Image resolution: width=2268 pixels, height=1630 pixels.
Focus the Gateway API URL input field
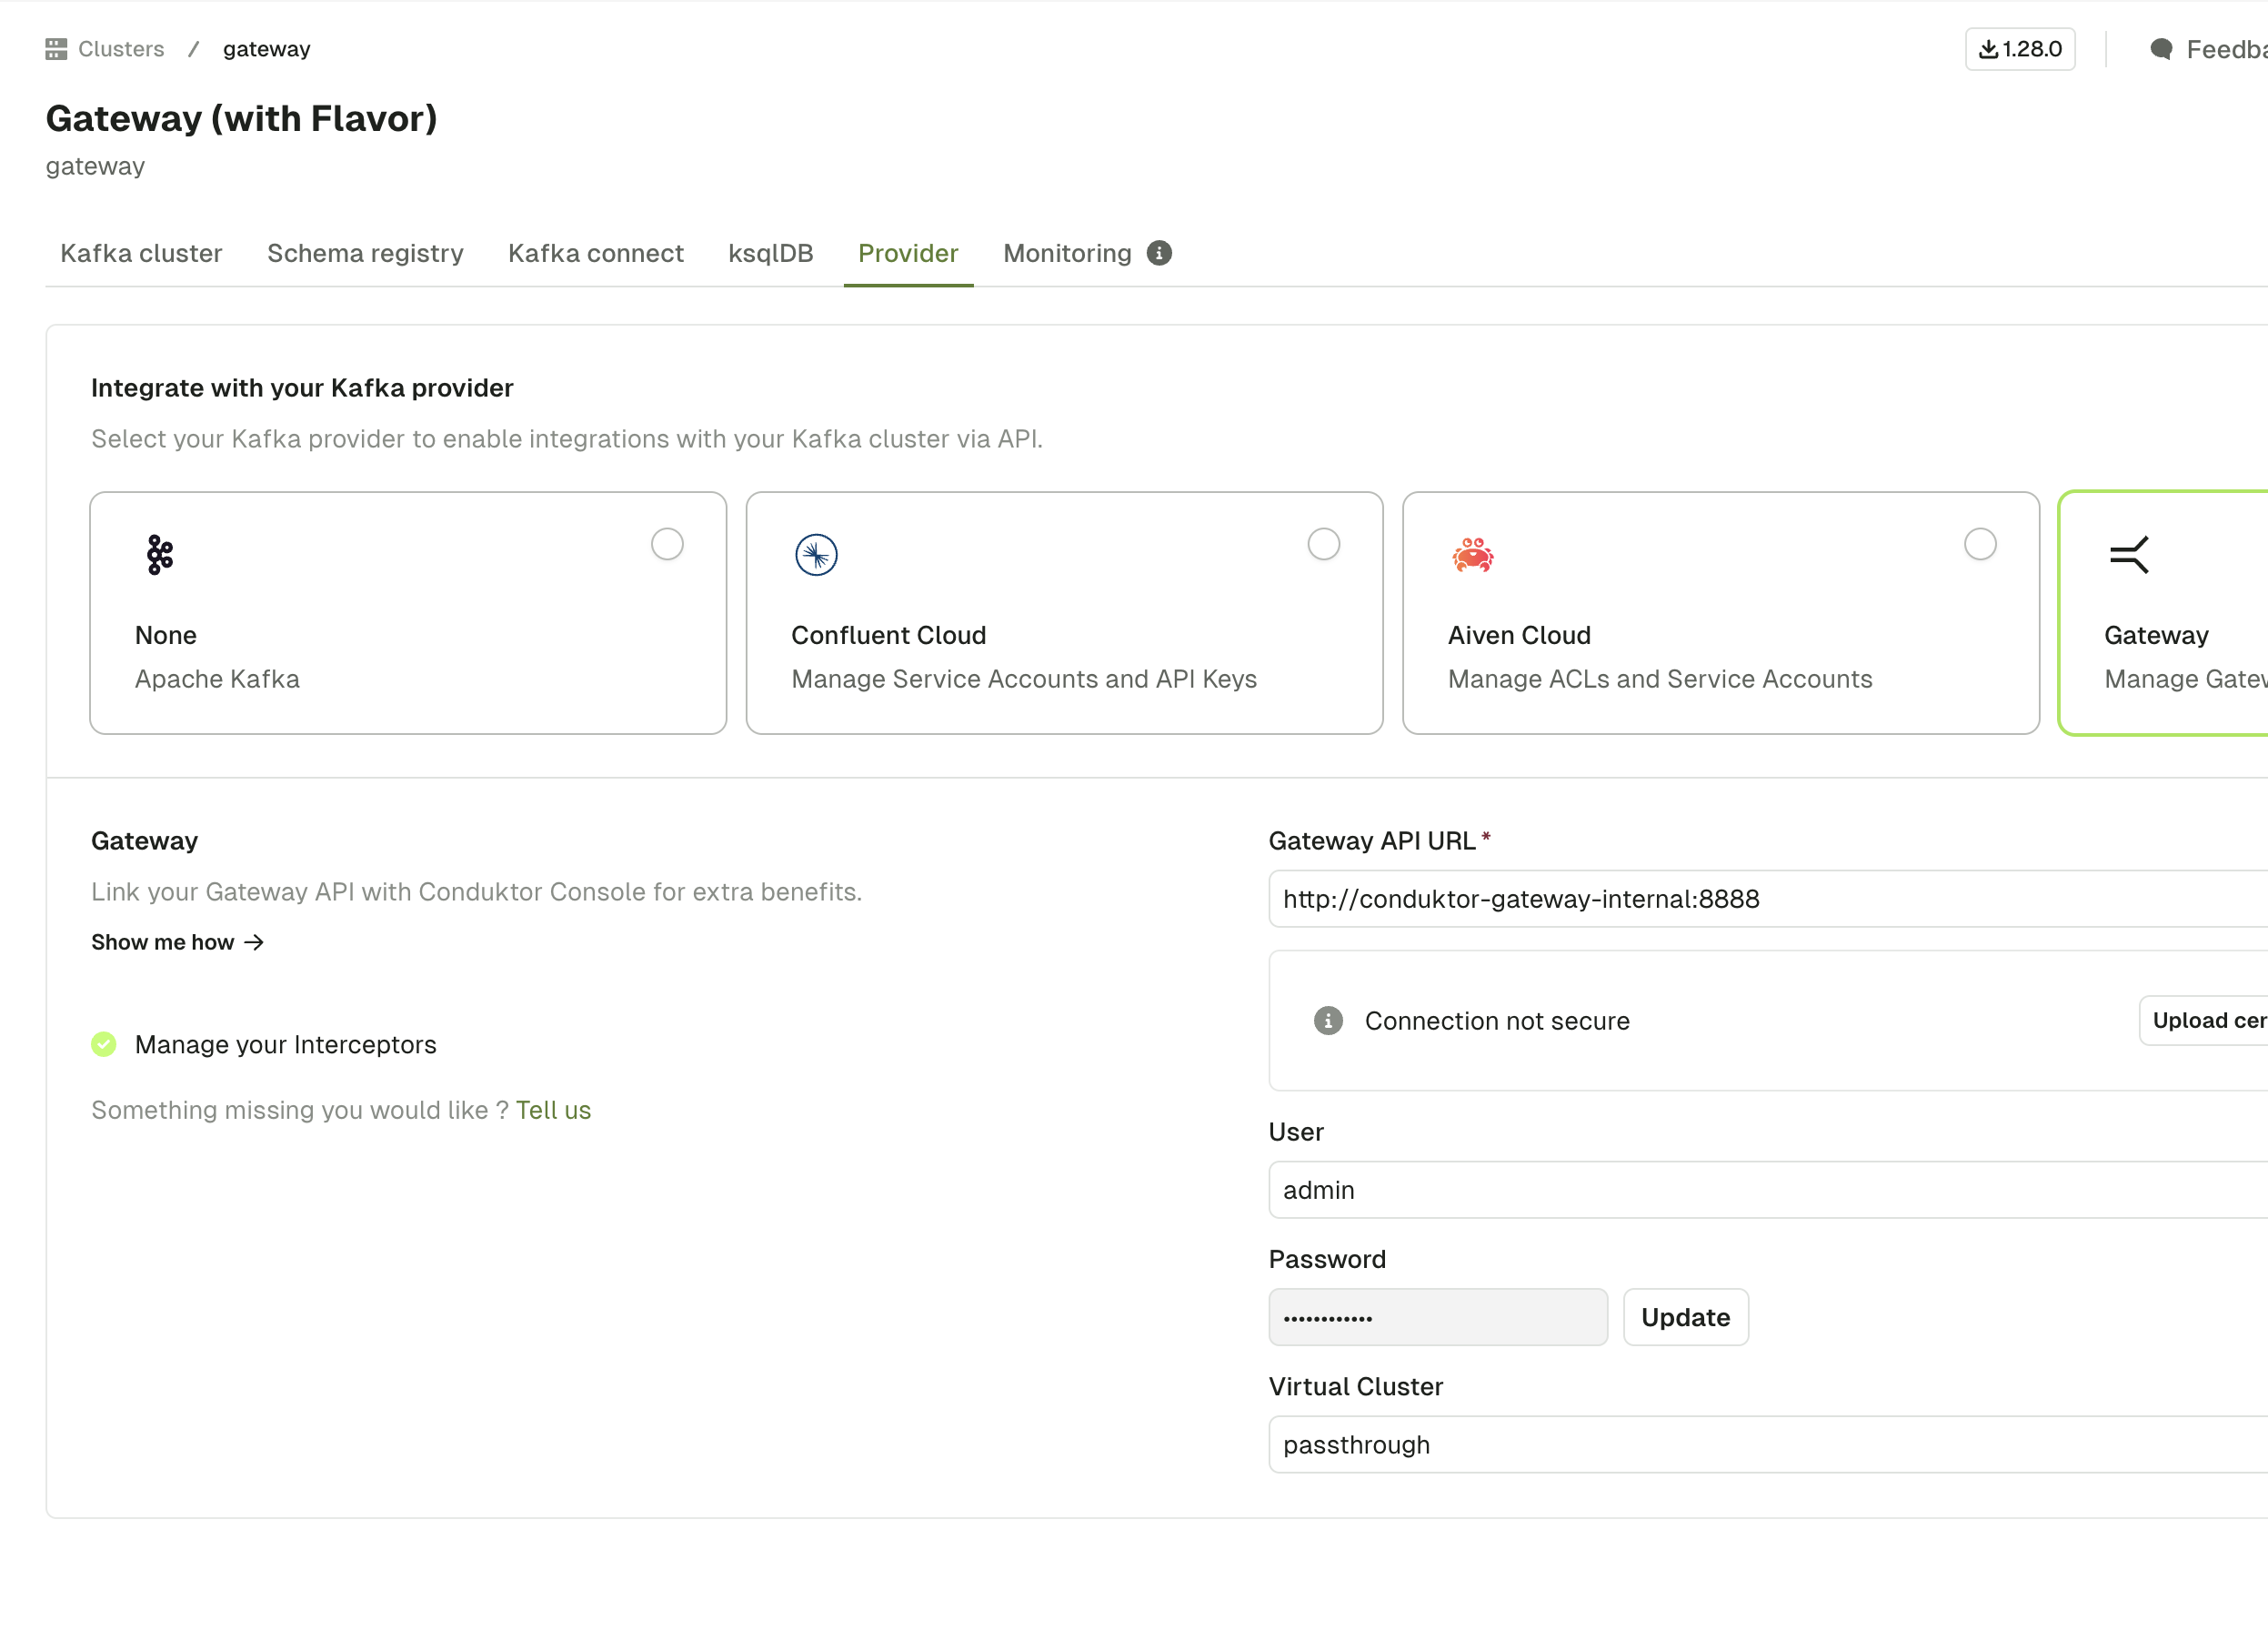1768,899
